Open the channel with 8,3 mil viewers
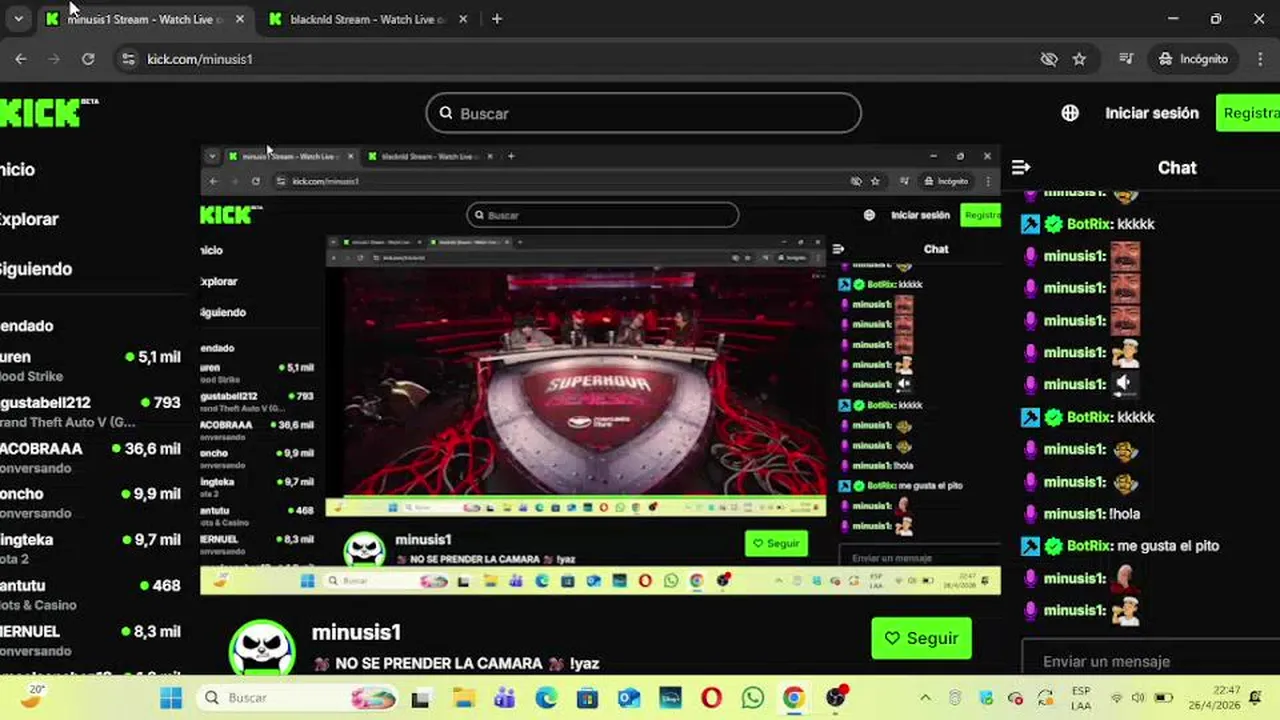 90,640
